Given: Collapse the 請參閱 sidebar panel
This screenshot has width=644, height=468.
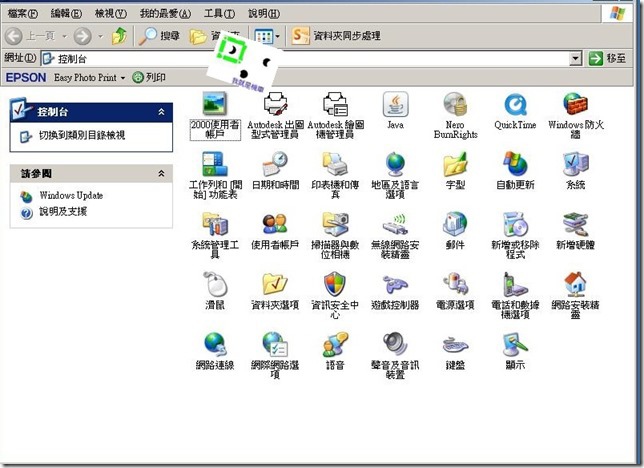Looking at the screenshot, I should click(161, 173).
